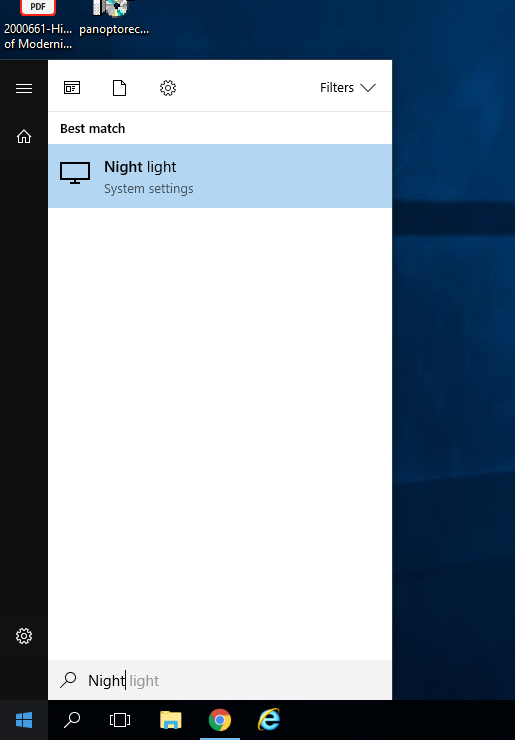Open the settings gear in left sidebar
This screenshot has width=515, height=740.
point(24,636)
